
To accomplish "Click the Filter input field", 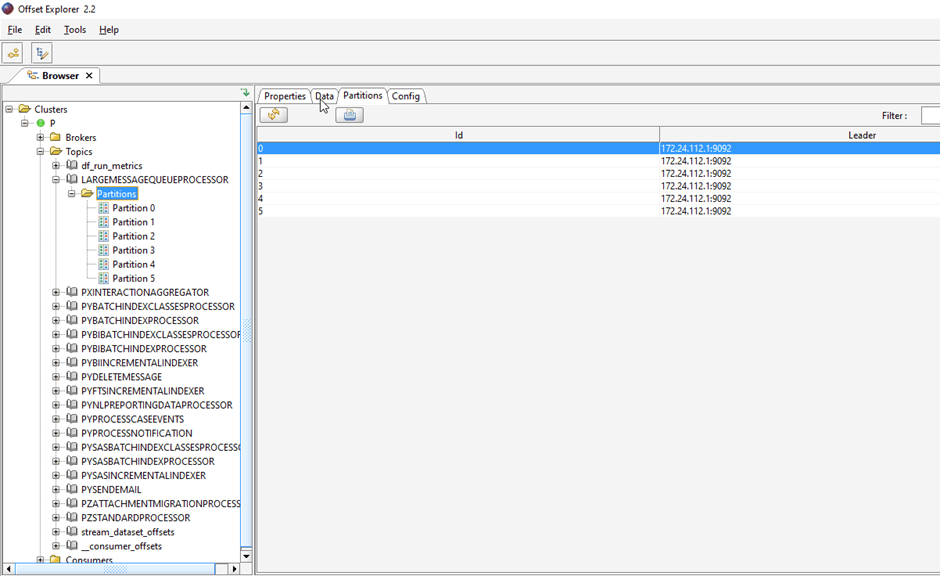I will (x=930, y=116).
